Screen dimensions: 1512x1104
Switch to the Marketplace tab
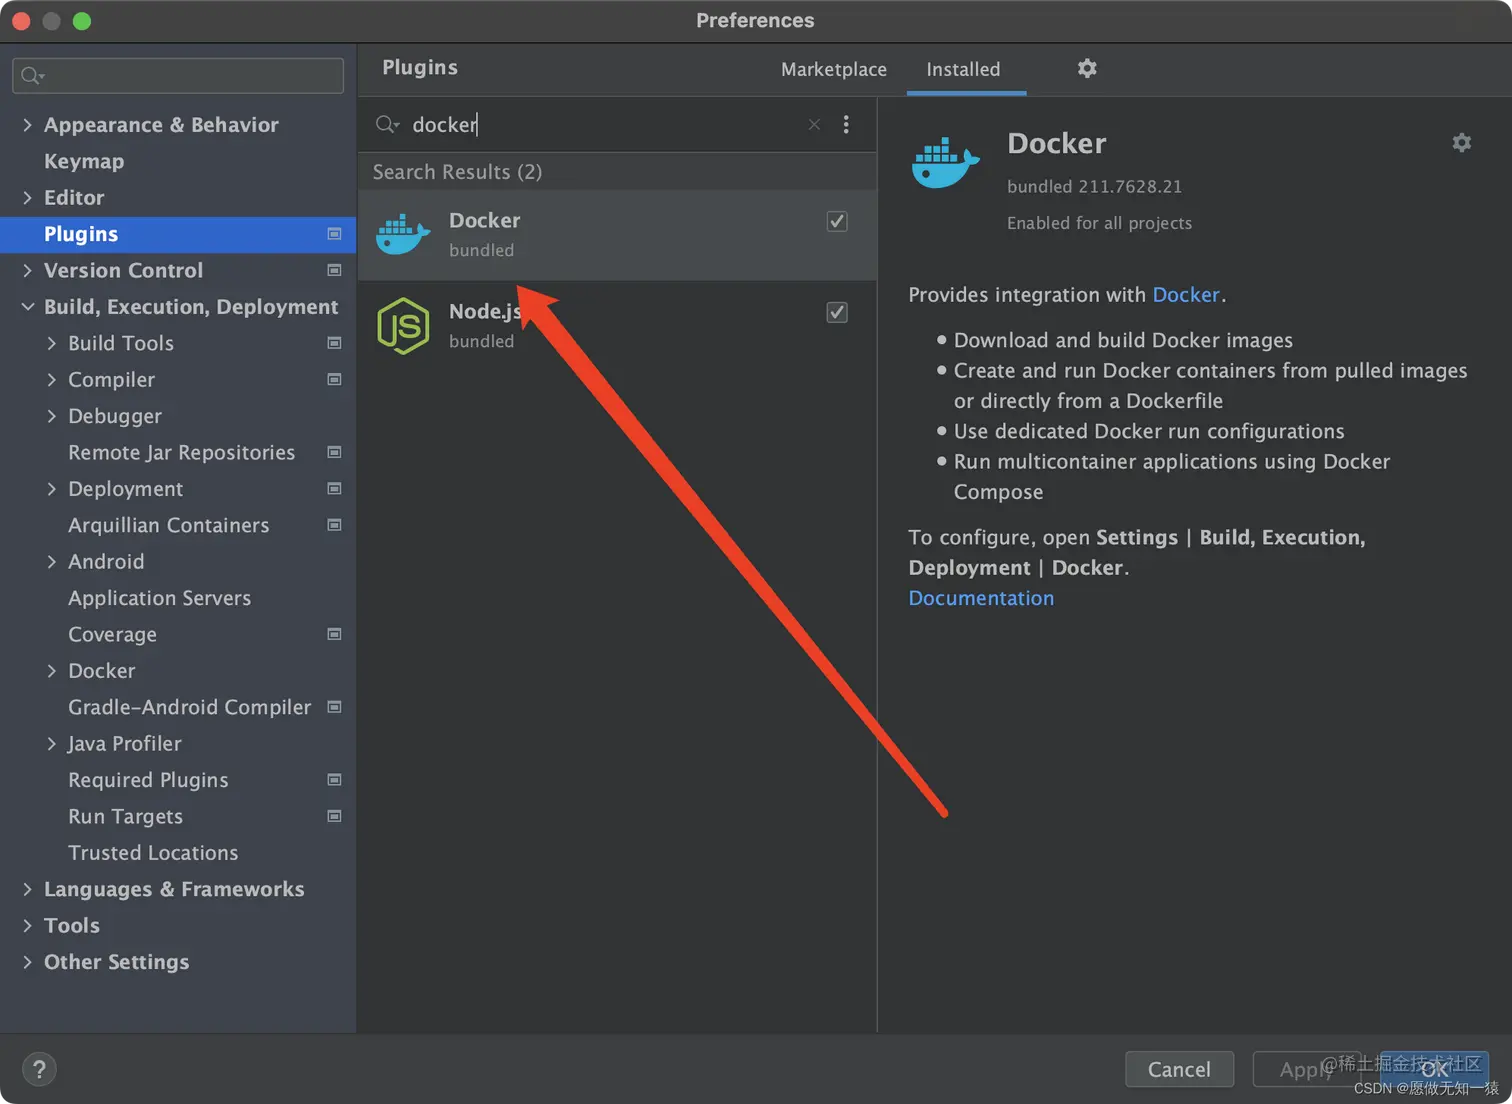click(834, 69)
